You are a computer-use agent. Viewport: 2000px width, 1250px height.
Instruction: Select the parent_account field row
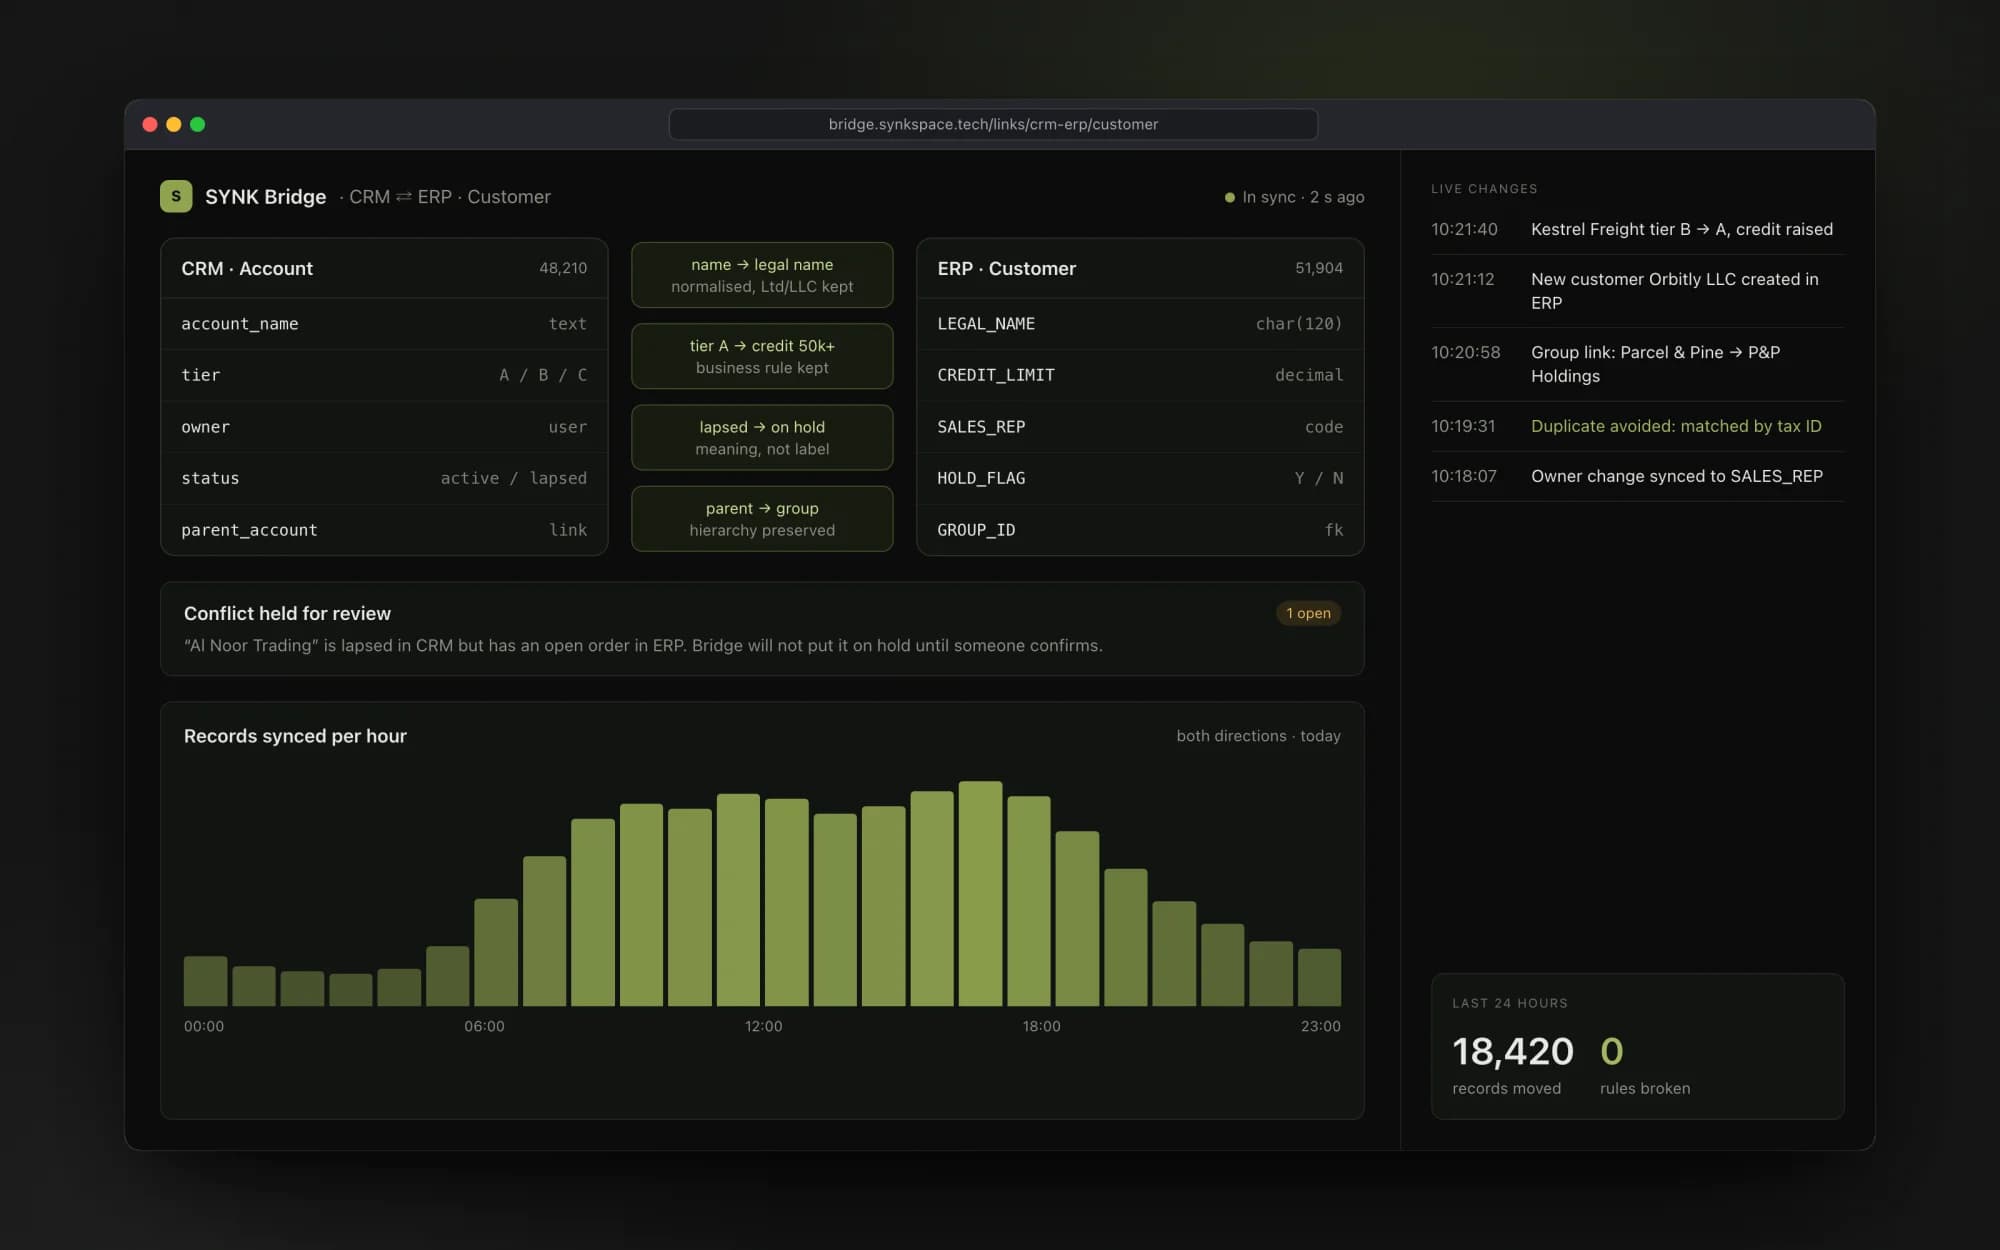click(384, 530)
